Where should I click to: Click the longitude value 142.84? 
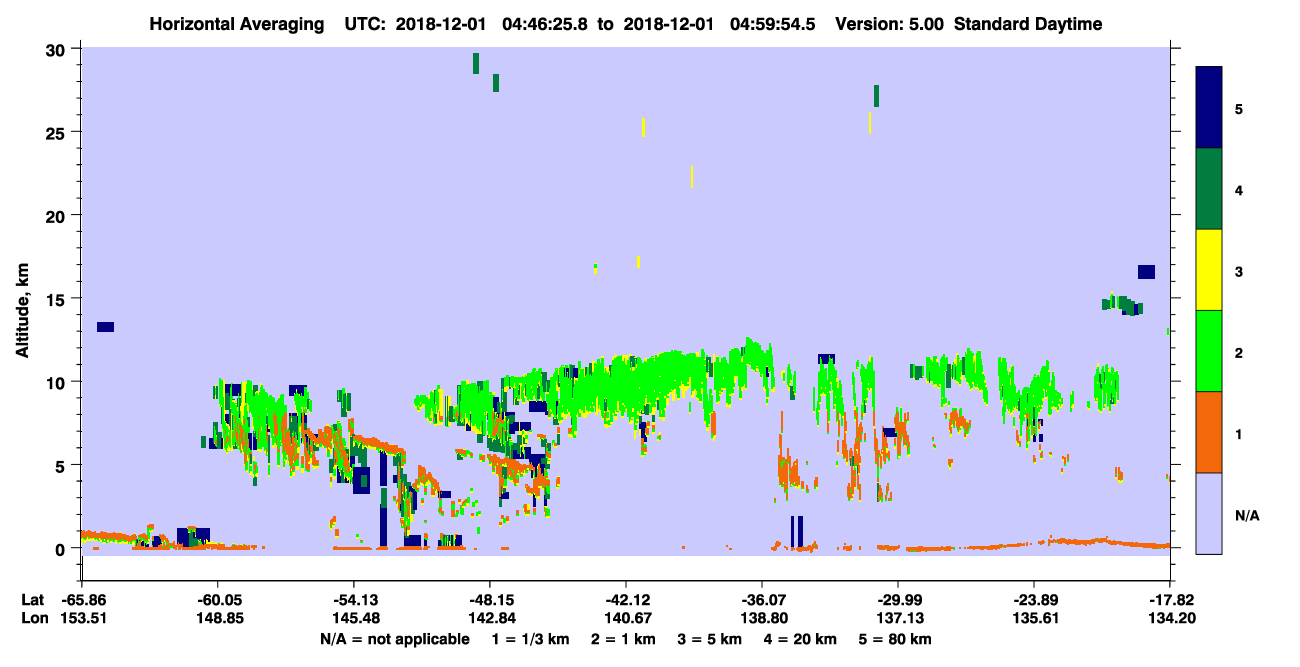pos(490,618)
